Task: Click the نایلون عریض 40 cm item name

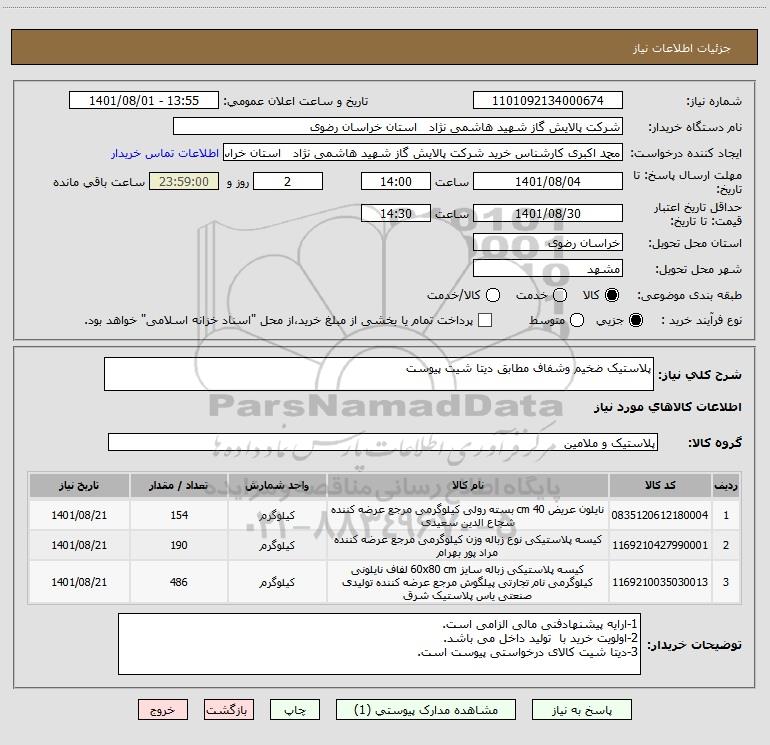Action: [468, 515]
